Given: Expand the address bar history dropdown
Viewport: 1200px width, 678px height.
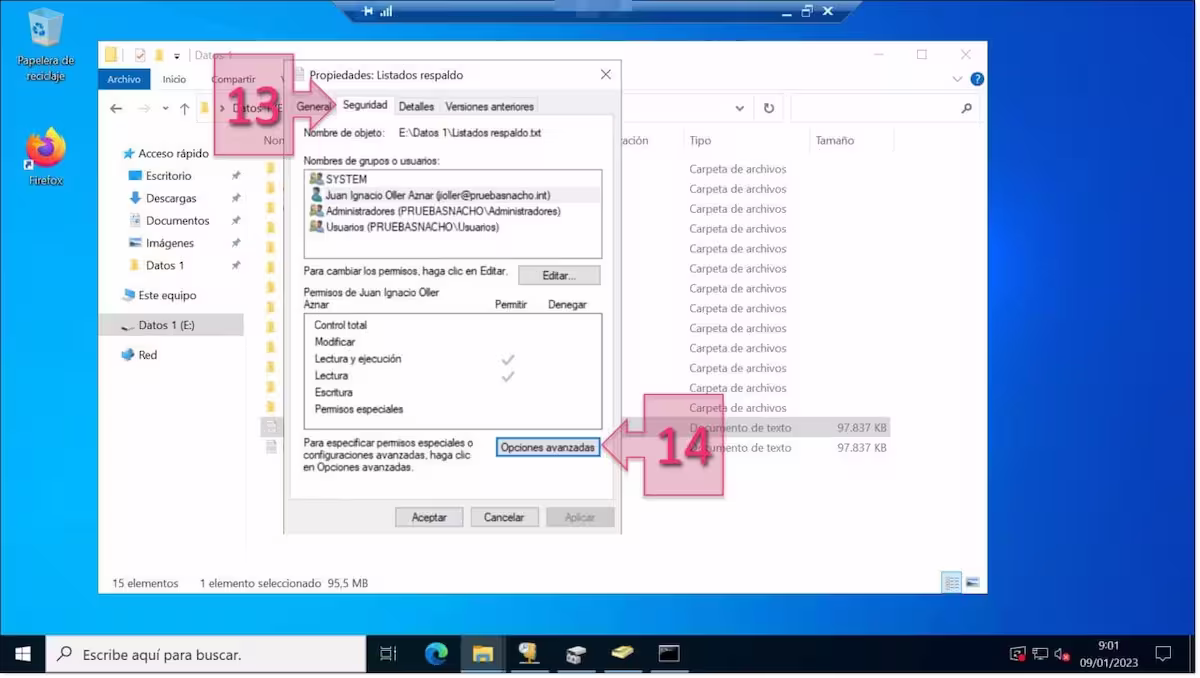Looking at the screenshot, I should (740, 108).
